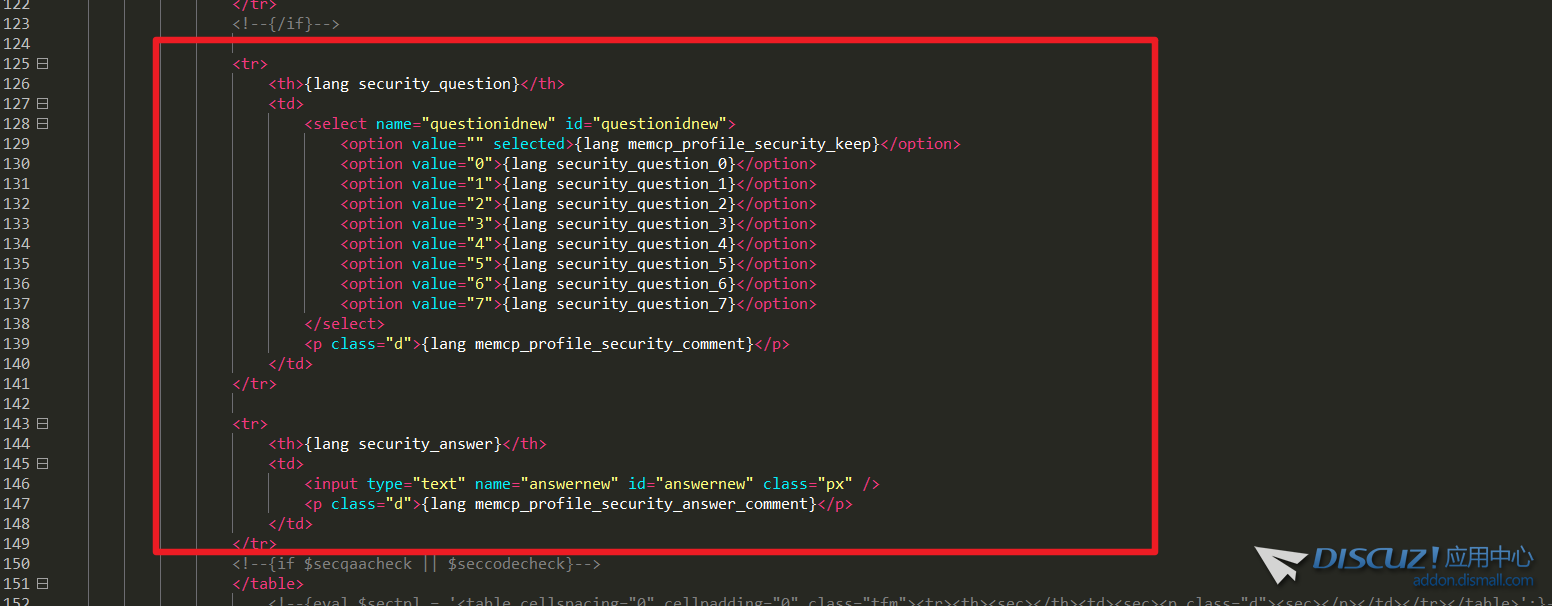
Task: Click line number 124 in the gutter
Action: click(17, 44)
